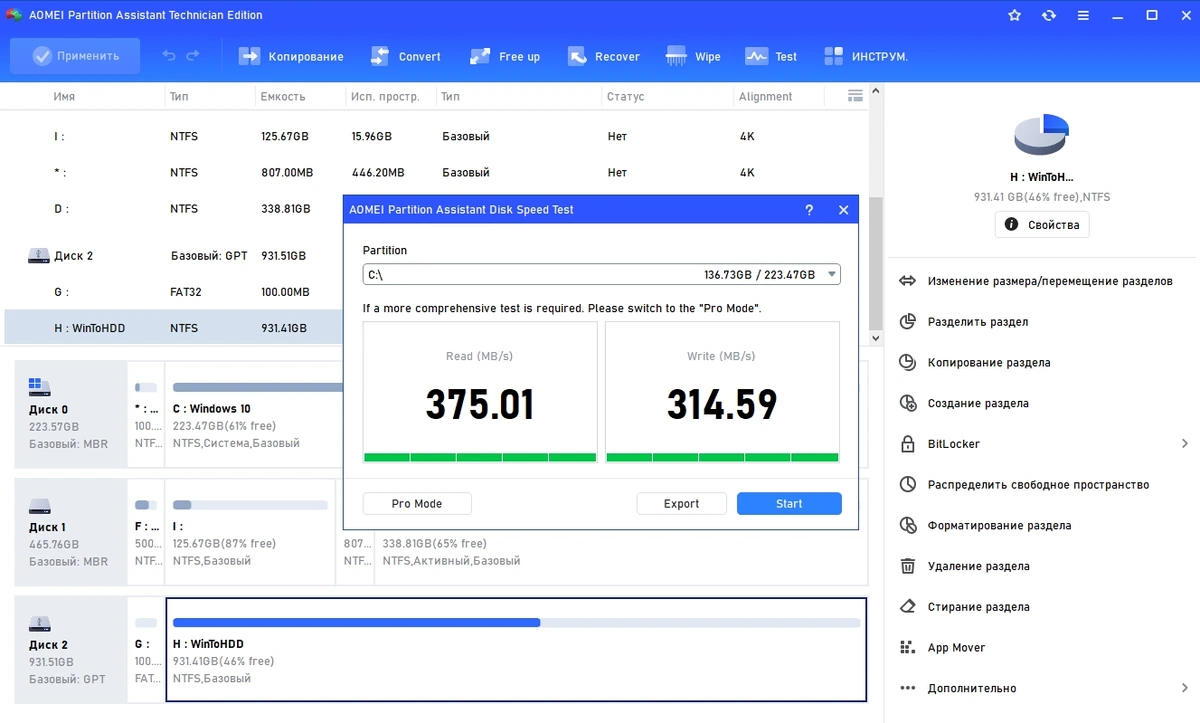Image resolution: width=1200 pixels, height=723 pixels.
Task: Click the Read speed 375.01 value
Action: point(480,405)
